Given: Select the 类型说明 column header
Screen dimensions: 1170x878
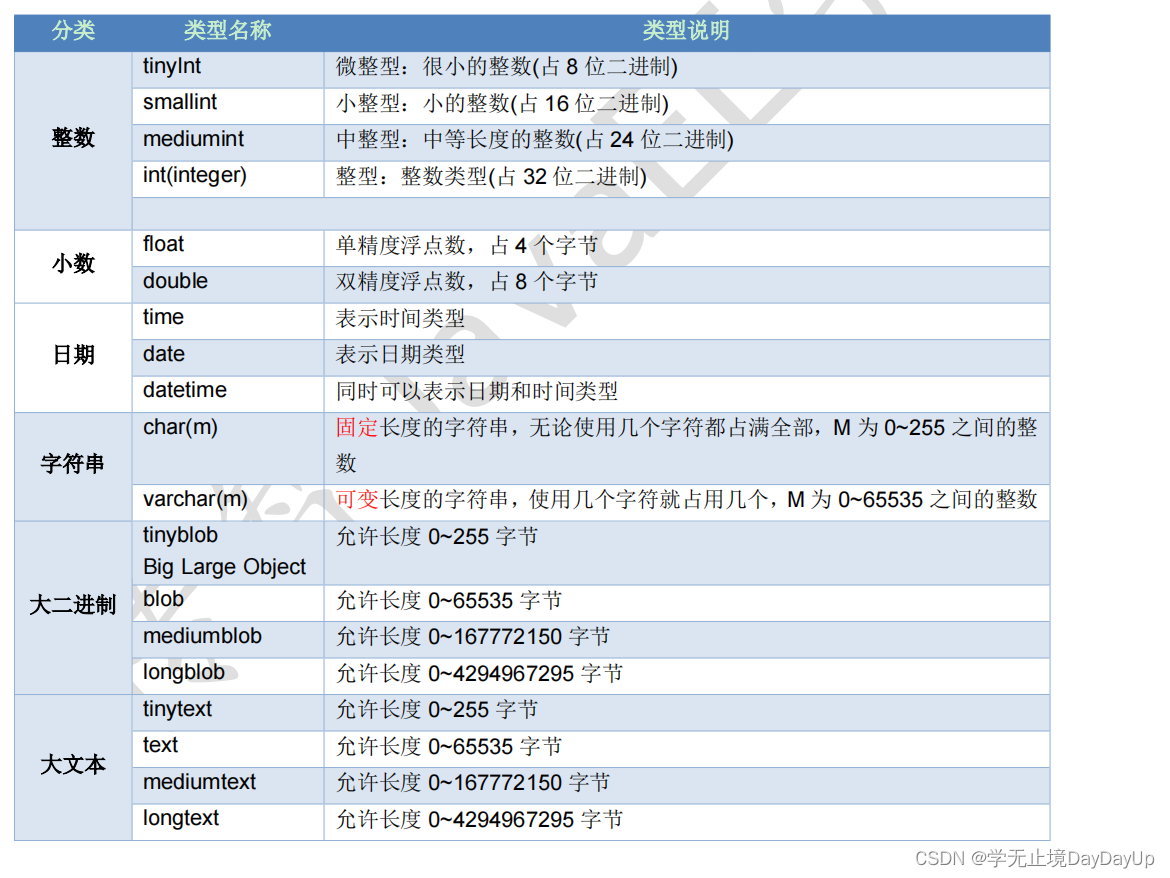Looking at the screenshot, I should tap(686, 31).
